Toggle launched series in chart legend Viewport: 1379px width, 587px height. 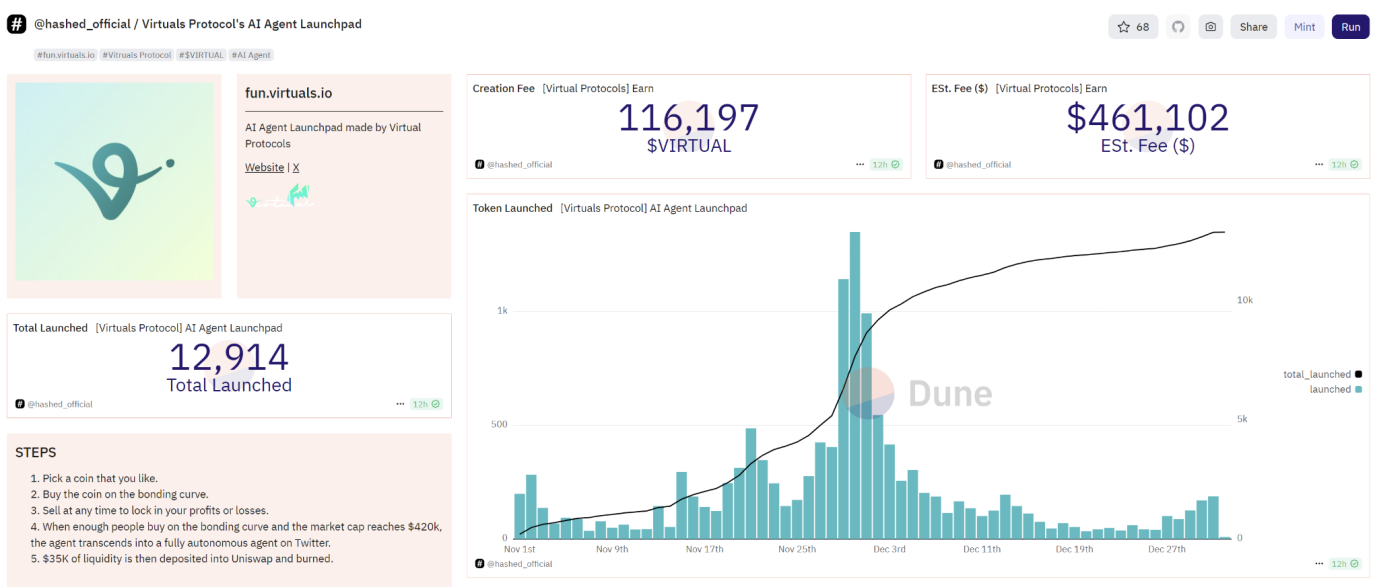1334,389
